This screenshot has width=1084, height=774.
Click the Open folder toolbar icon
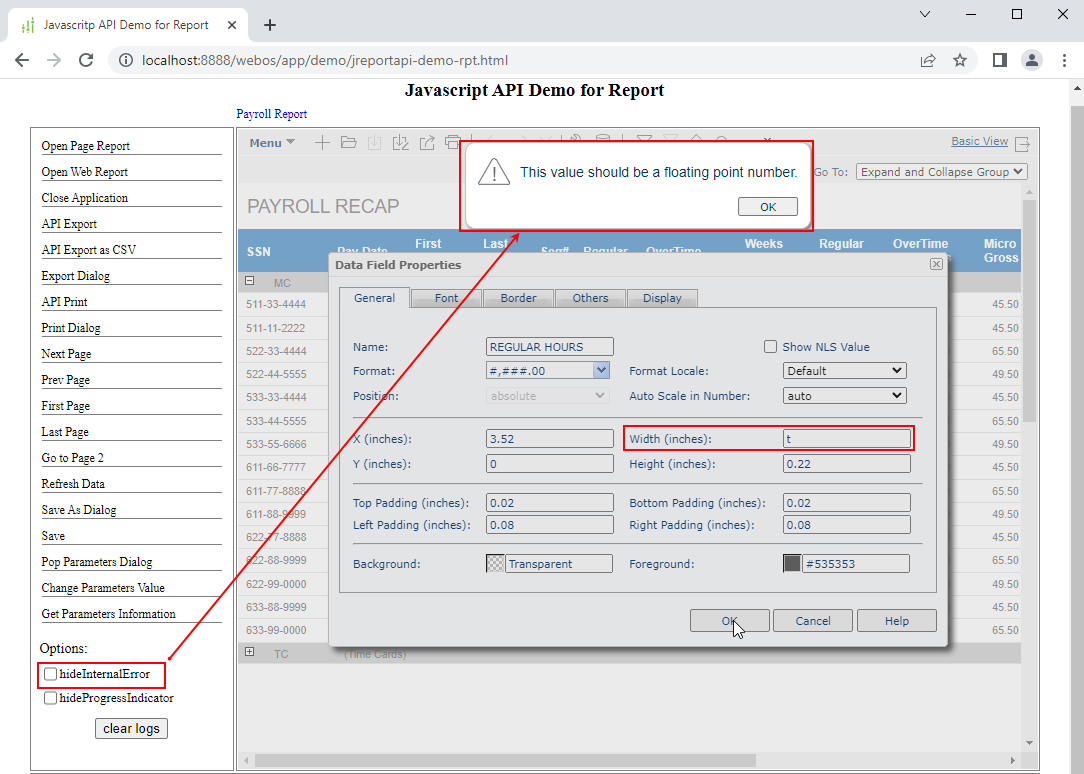coord(348,143)
